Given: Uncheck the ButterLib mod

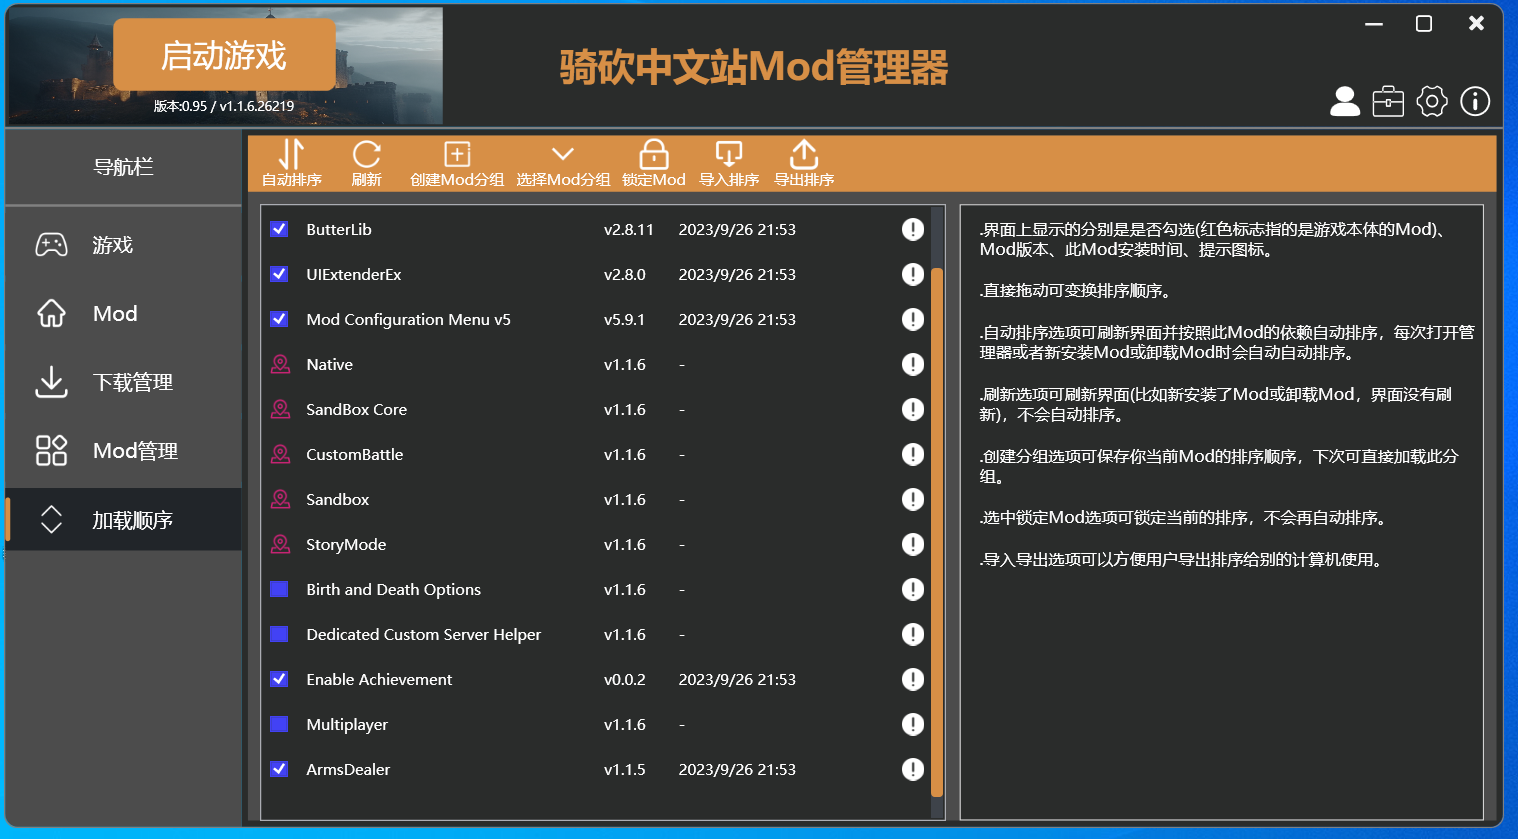Looking at the screenshot, I should (279, 229).
